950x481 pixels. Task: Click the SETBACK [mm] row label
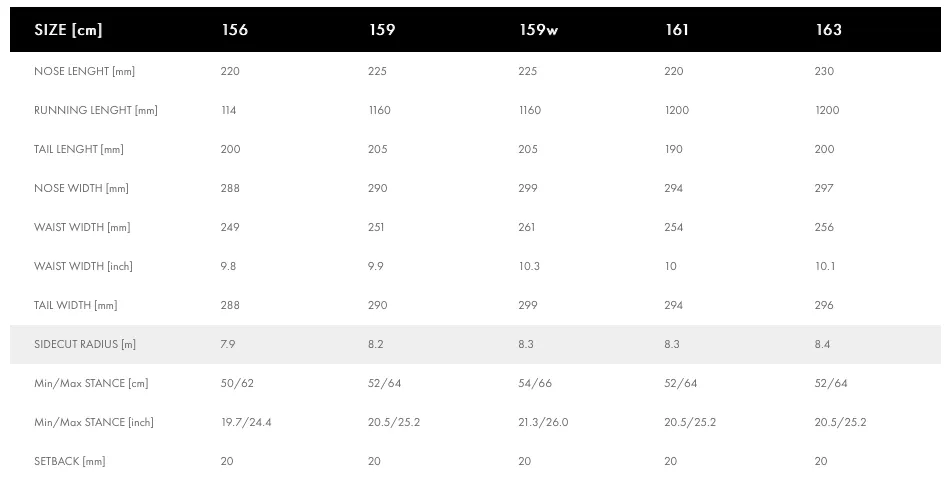pos(70,461)
